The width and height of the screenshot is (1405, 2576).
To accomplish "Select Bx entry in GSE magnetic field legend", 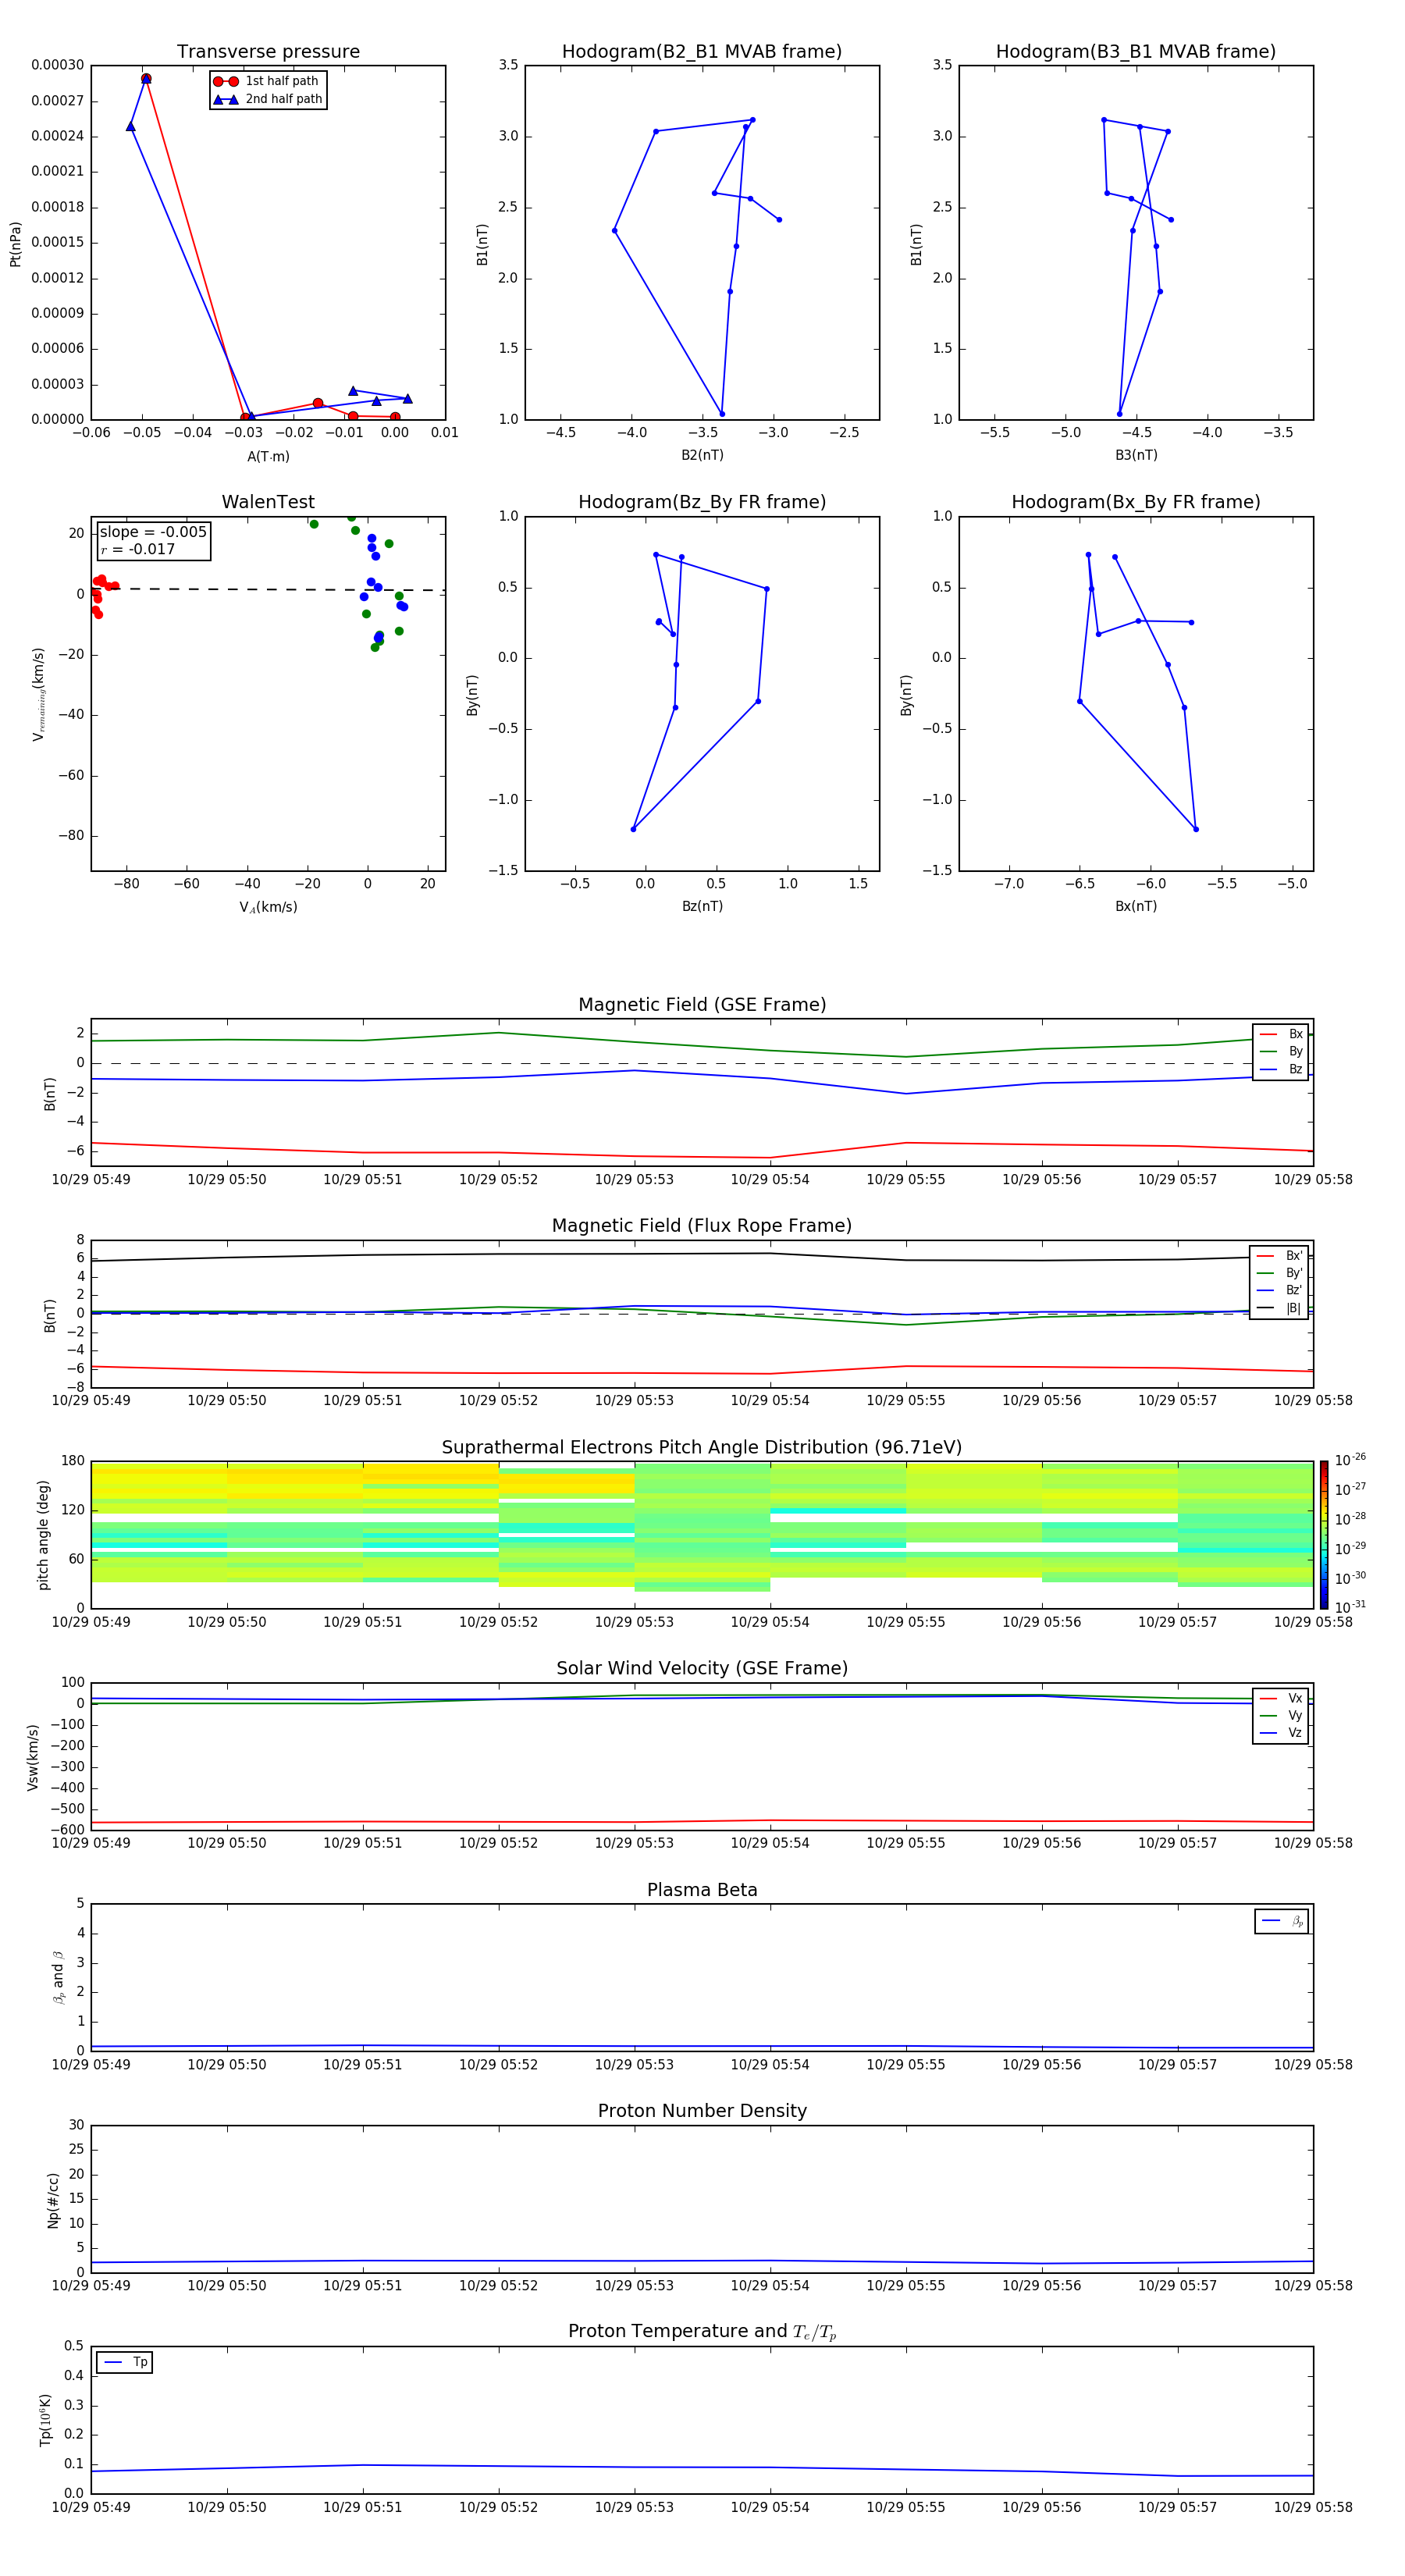I will [x=1281, y=1034].
